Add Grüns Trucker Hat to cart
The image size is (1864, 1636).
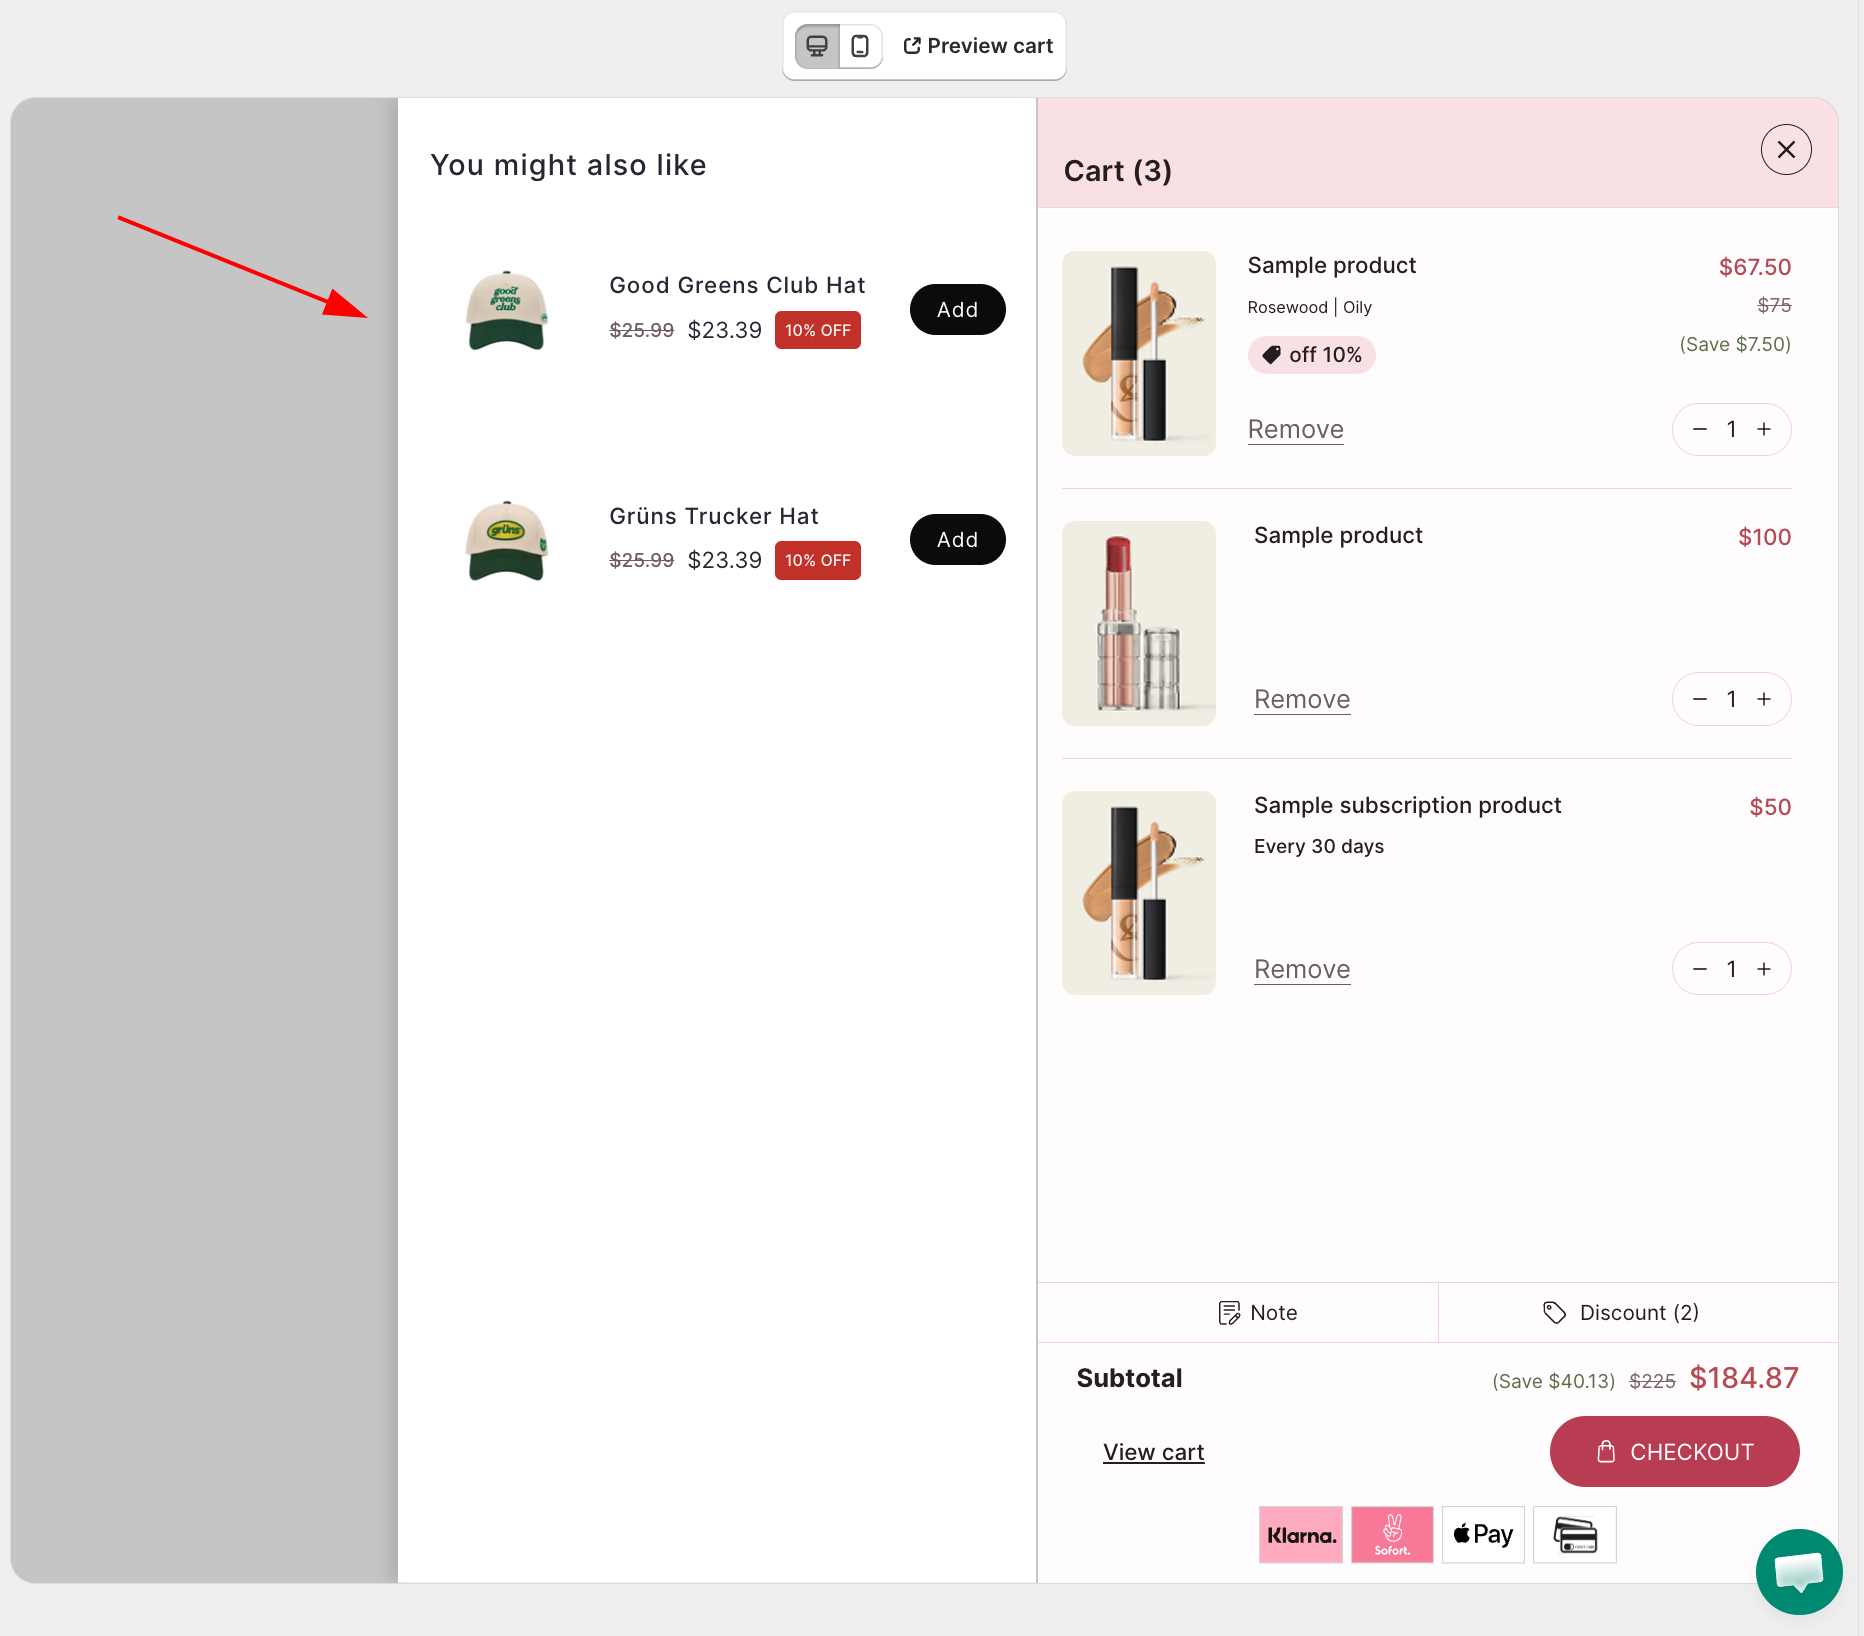(957, 540)
